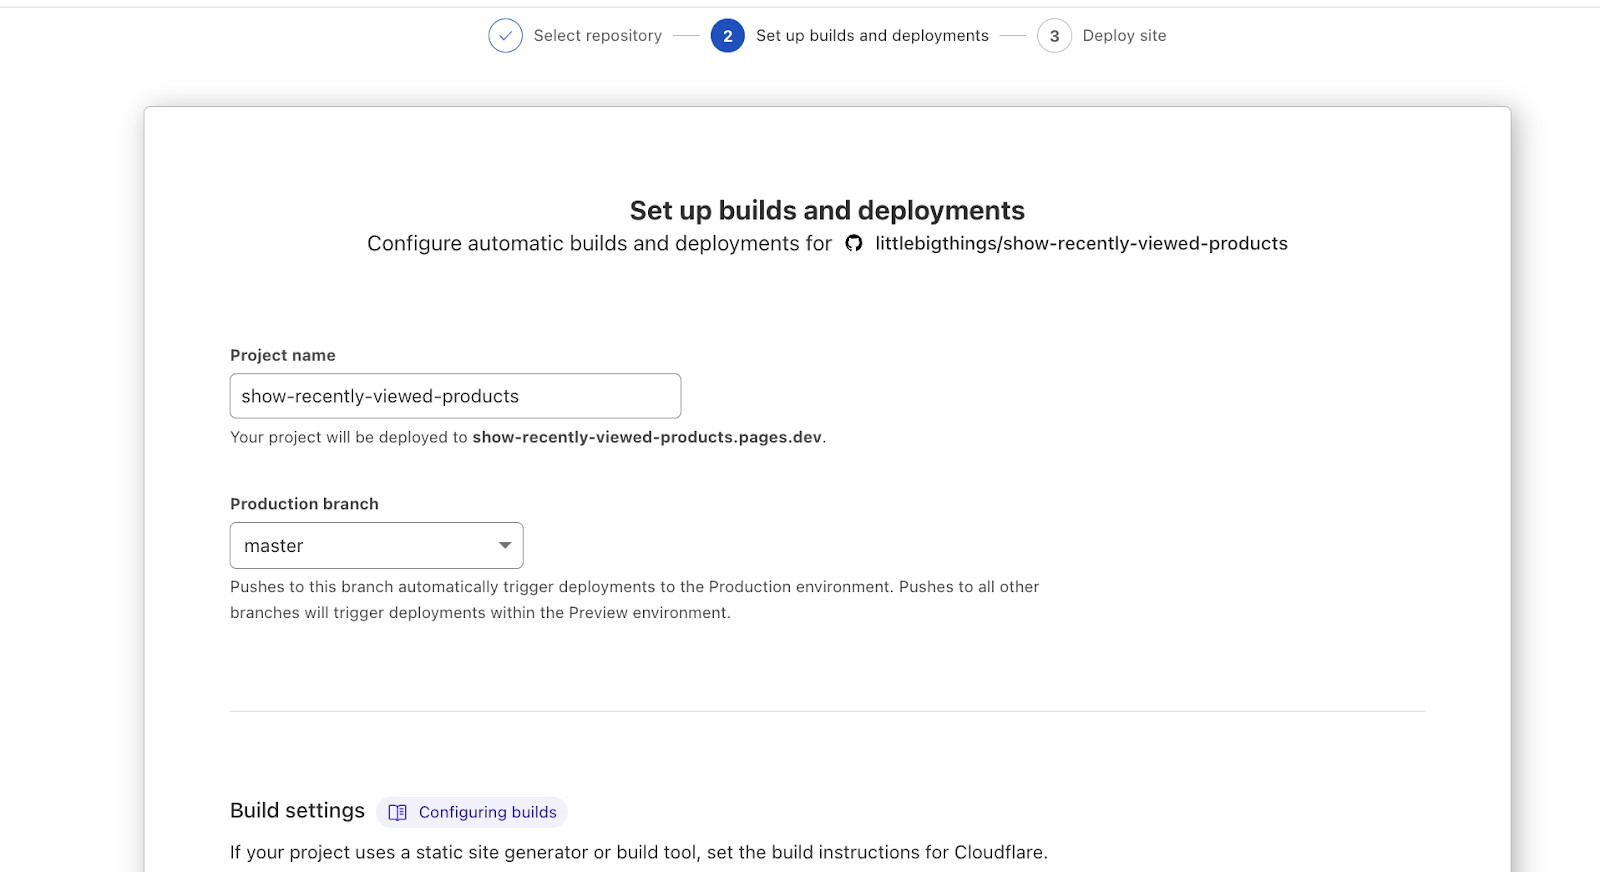The width and height of the screenshot is (1600, 872).
Task: Click the Build settings heading
Action: click(297, 810)
